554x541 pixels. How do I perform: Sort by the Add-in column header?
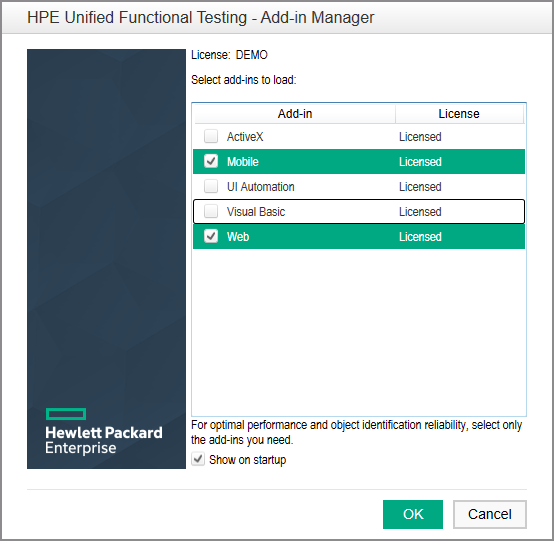pos(295,114)
